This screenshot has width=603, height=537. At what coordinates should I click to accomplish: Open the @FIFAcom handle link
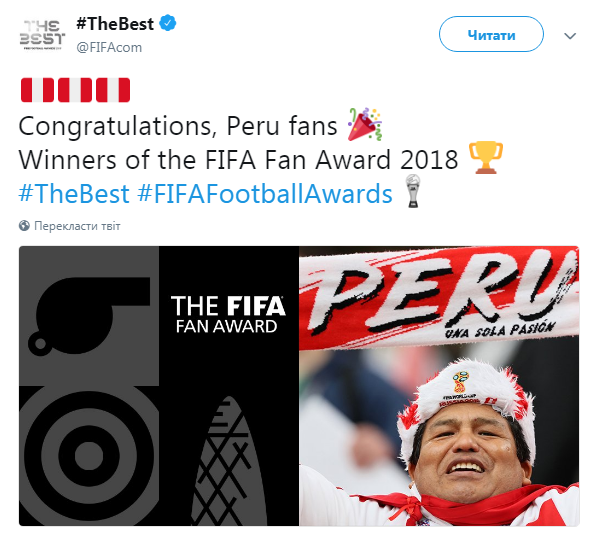coord(111,45)
